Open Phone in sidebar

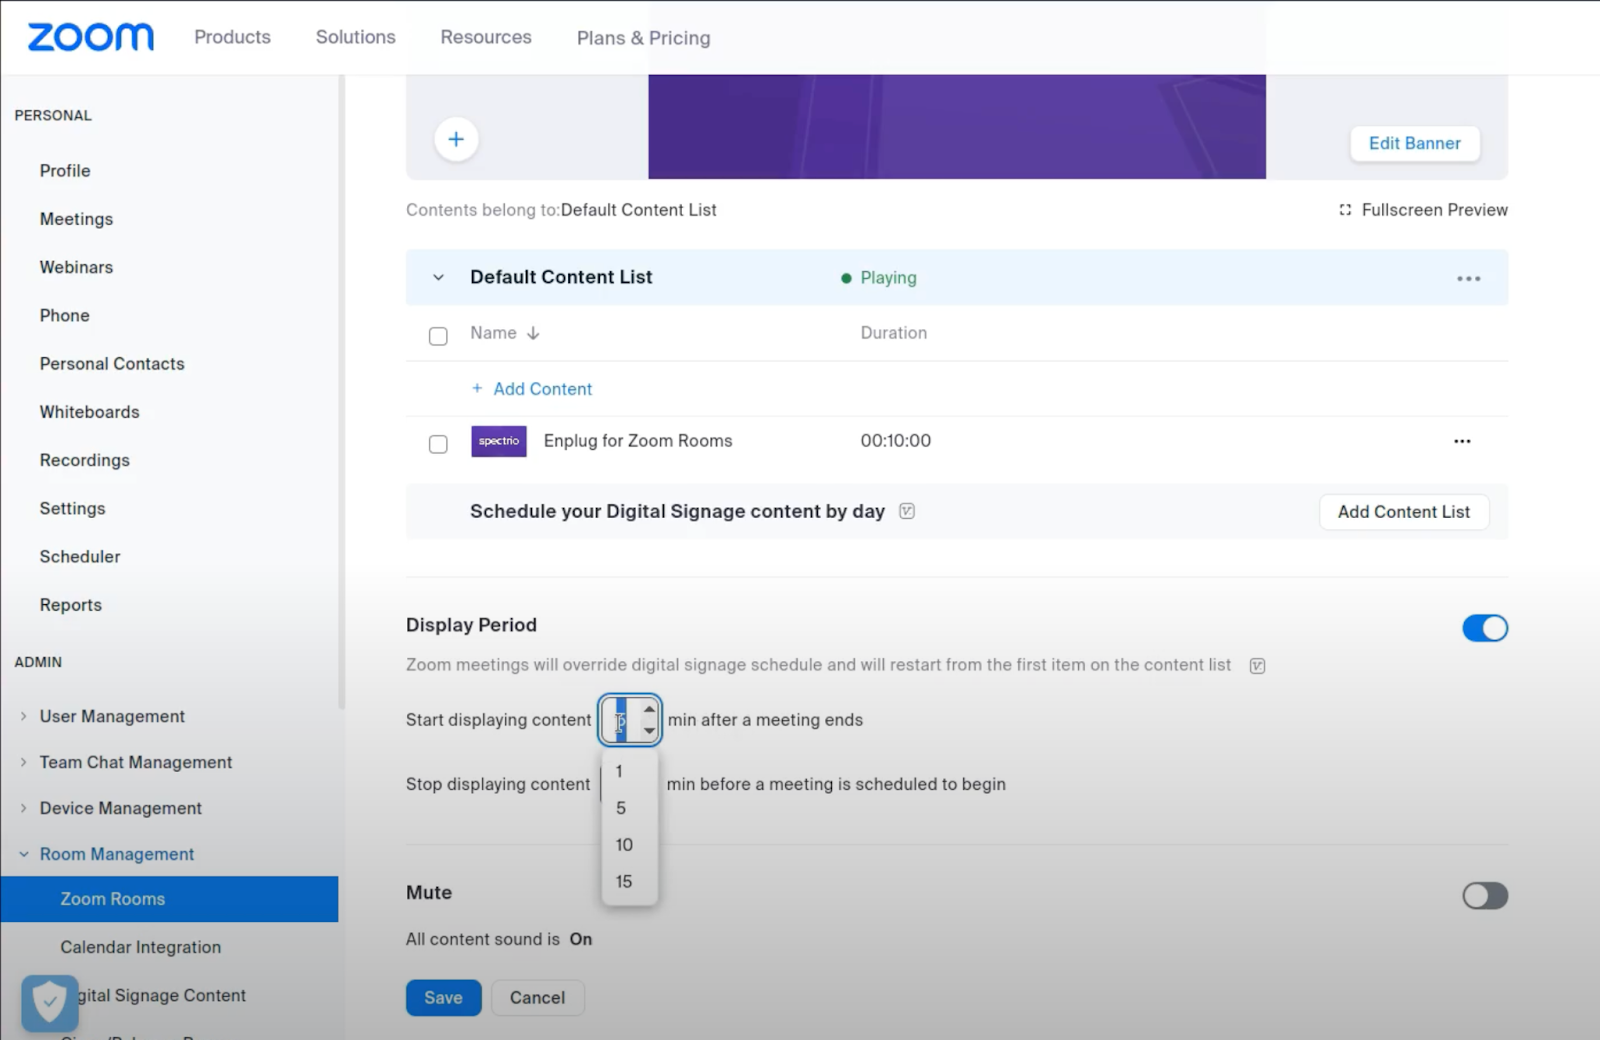65,315
